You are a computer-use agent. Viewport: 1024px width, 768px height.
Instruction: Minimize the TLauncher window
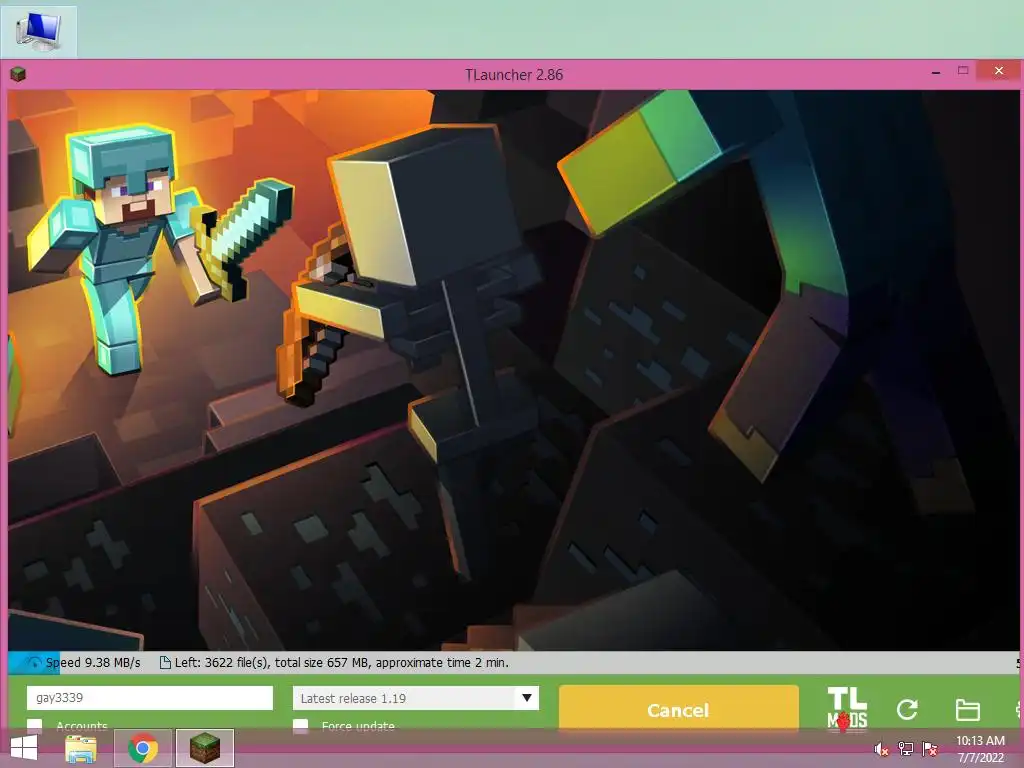(936, 72)
